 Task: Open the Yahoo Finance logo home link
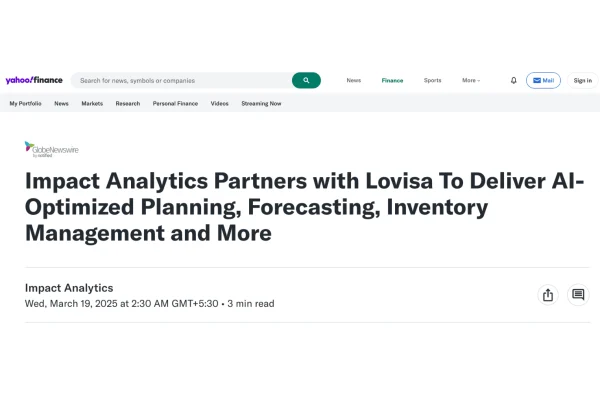pyautogui.click(x=34, y=80)
